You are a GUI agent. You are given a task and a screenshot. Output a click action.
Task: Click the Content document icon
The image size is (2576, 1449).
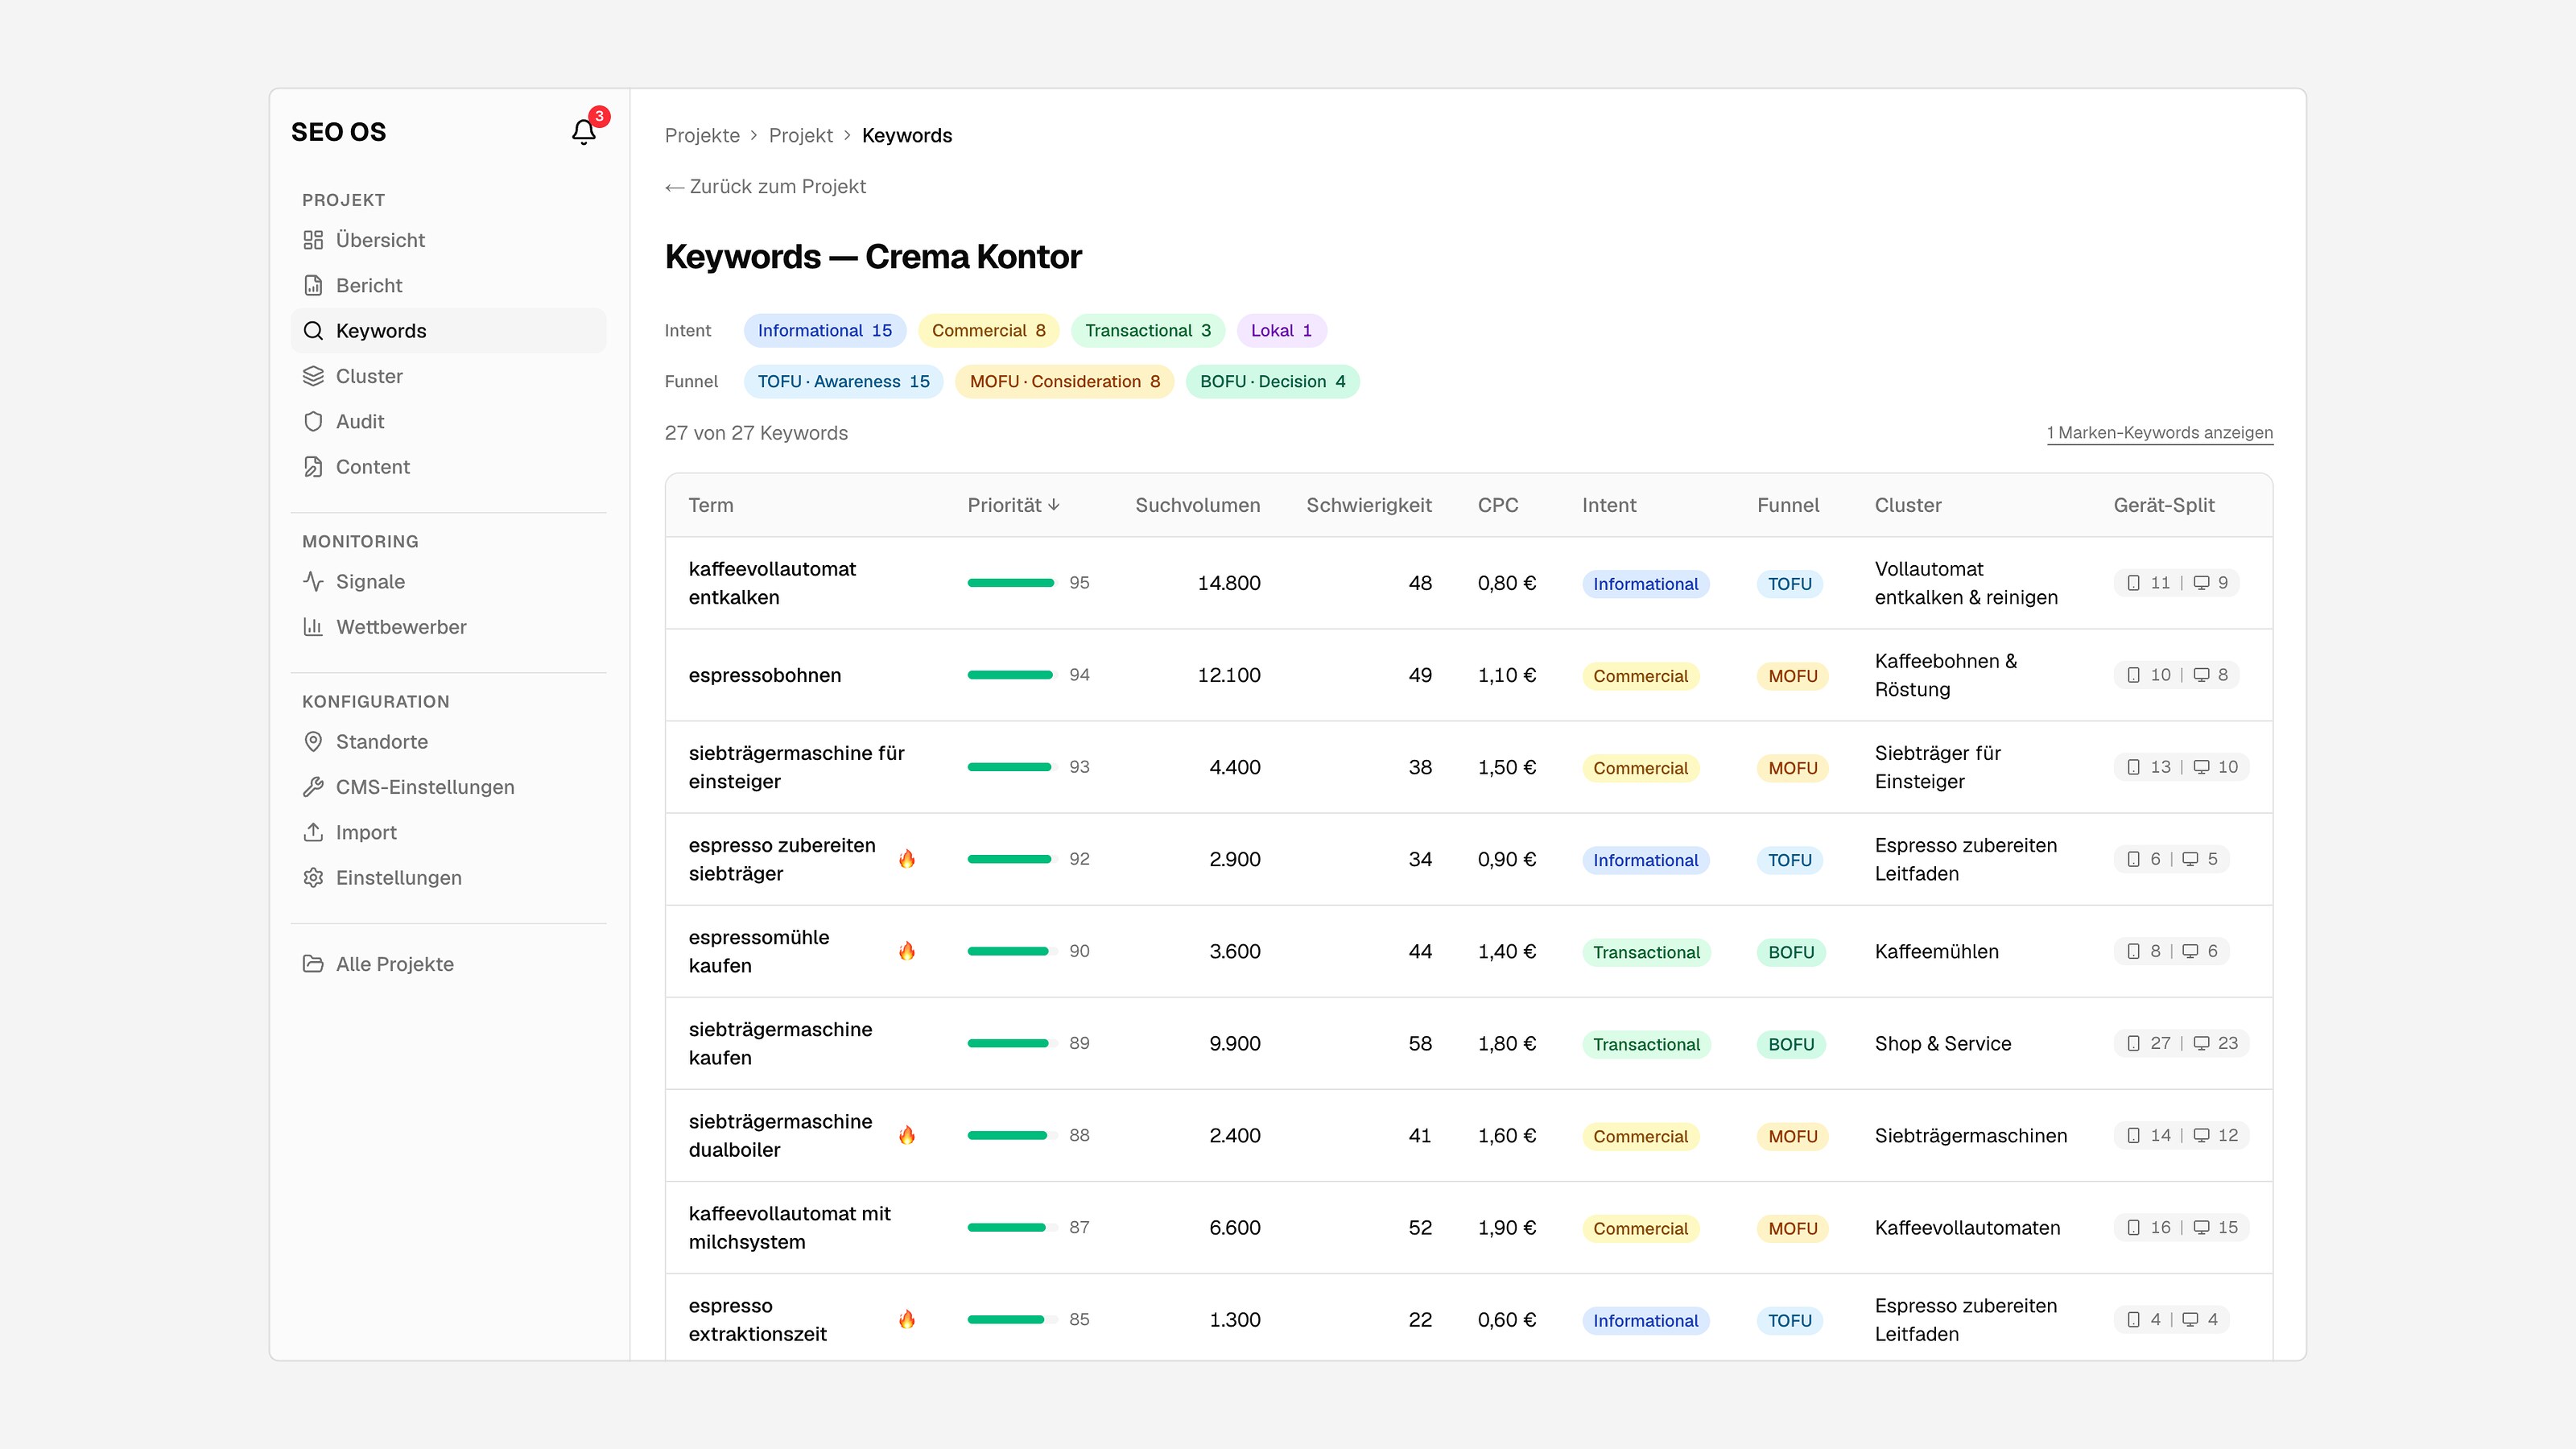[x=313, y=467]
